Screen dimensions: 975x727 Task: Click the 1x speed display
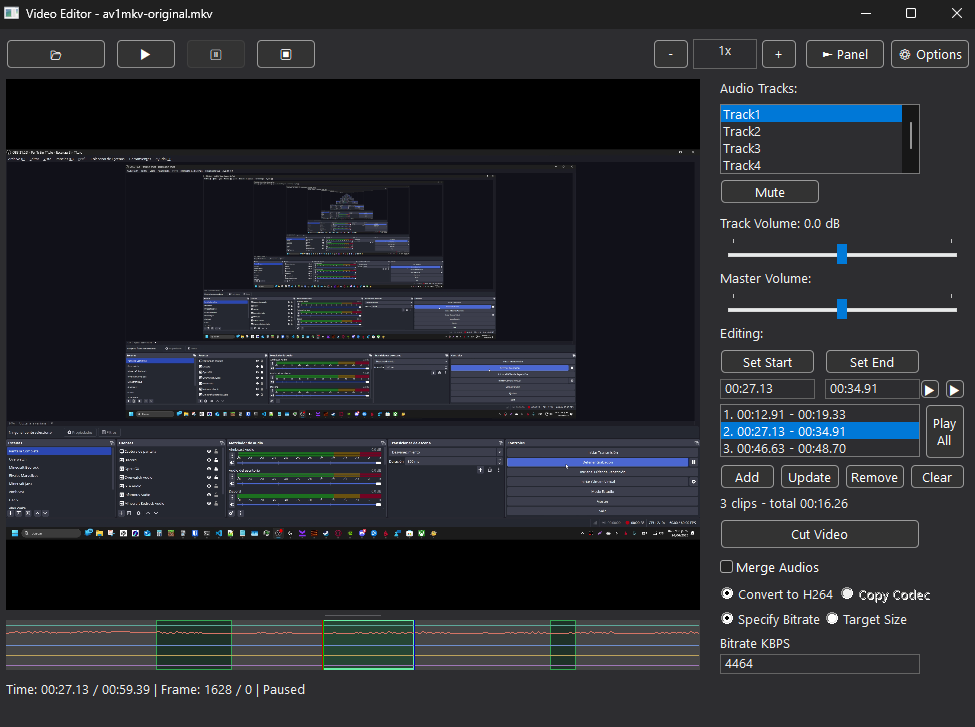coord(724,53)
